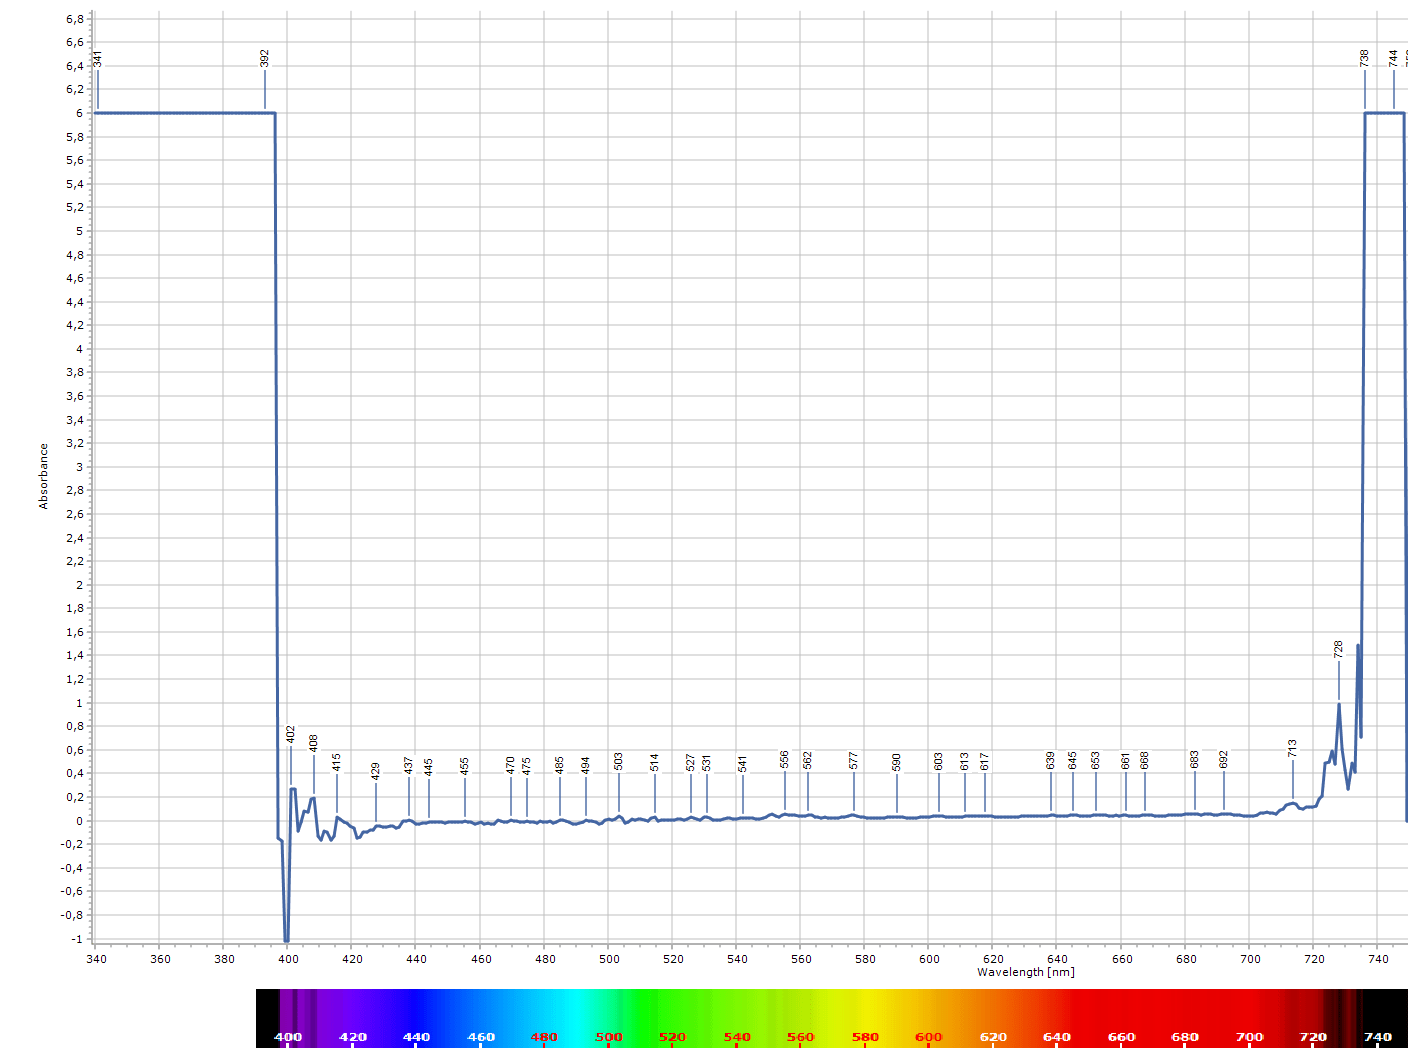This screenshot has height=1063, width=1408.
Task: Click the 660 red region in spectrum bar
Action: (x=1121, y=1015)
